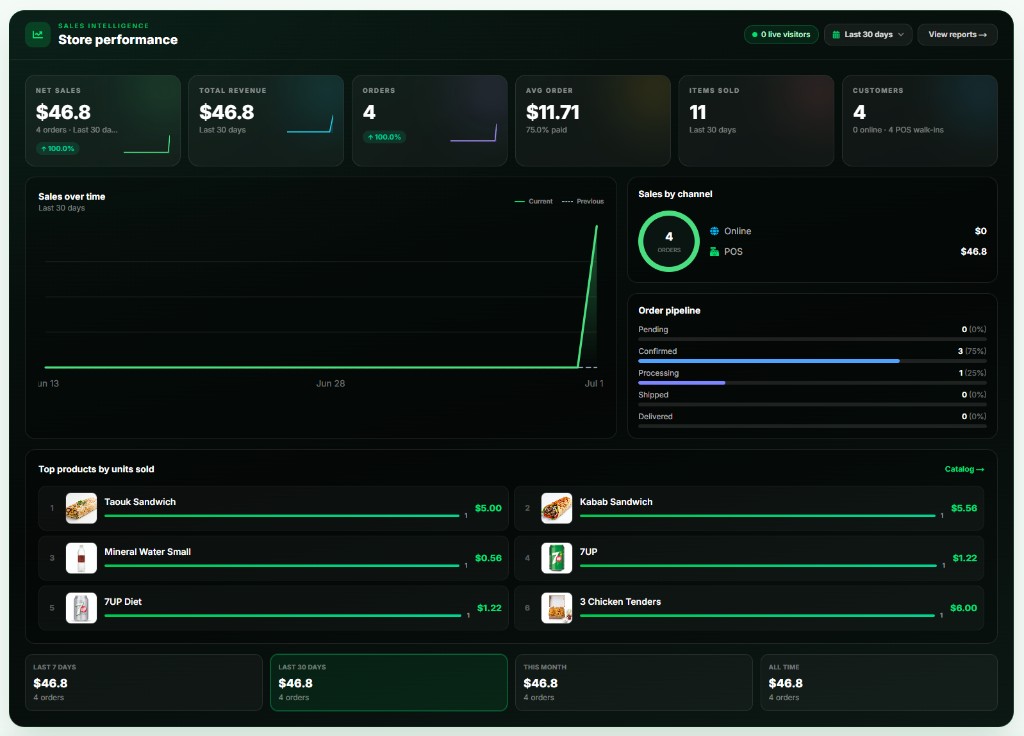Click the Confirmed 3 (75%) value

[972, 351]
